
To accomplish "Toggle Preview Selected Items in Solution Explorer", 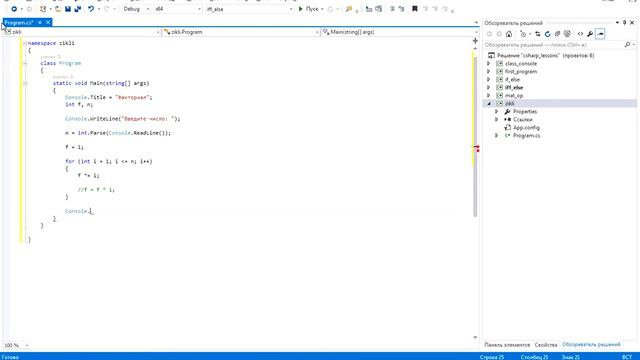I will [600, 34].
